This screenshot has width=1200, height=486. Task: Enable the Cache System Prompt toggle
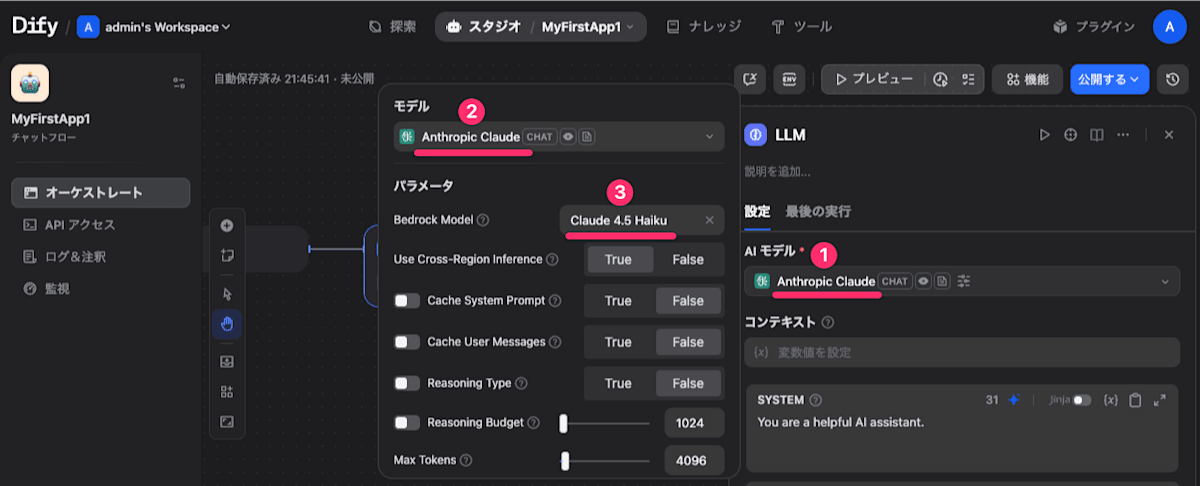click(x=407, y=301)
